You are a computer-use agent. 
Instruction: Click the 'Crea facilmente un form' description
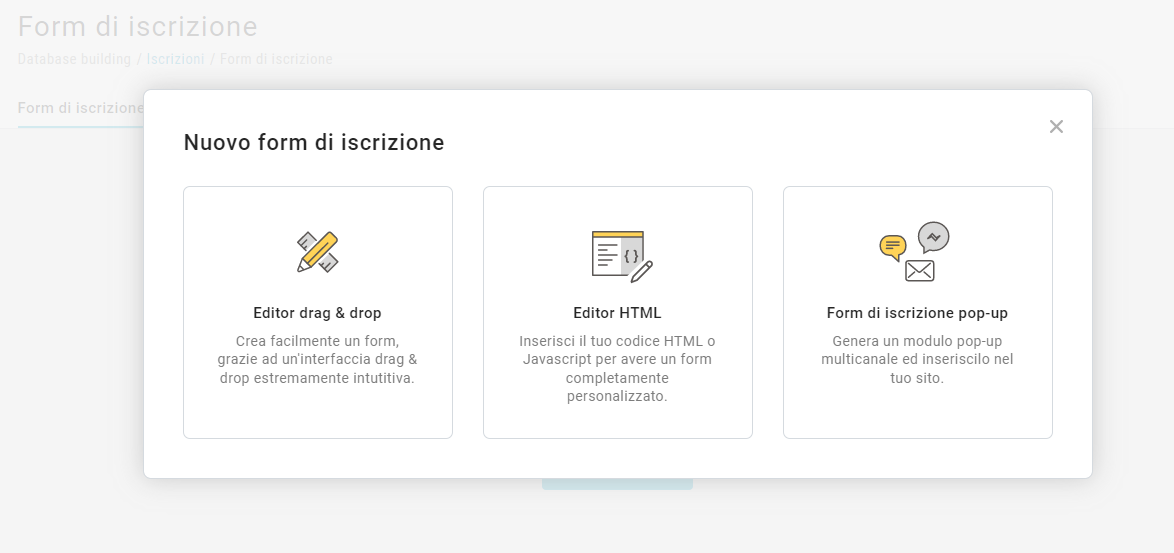(x=317, y=359)
